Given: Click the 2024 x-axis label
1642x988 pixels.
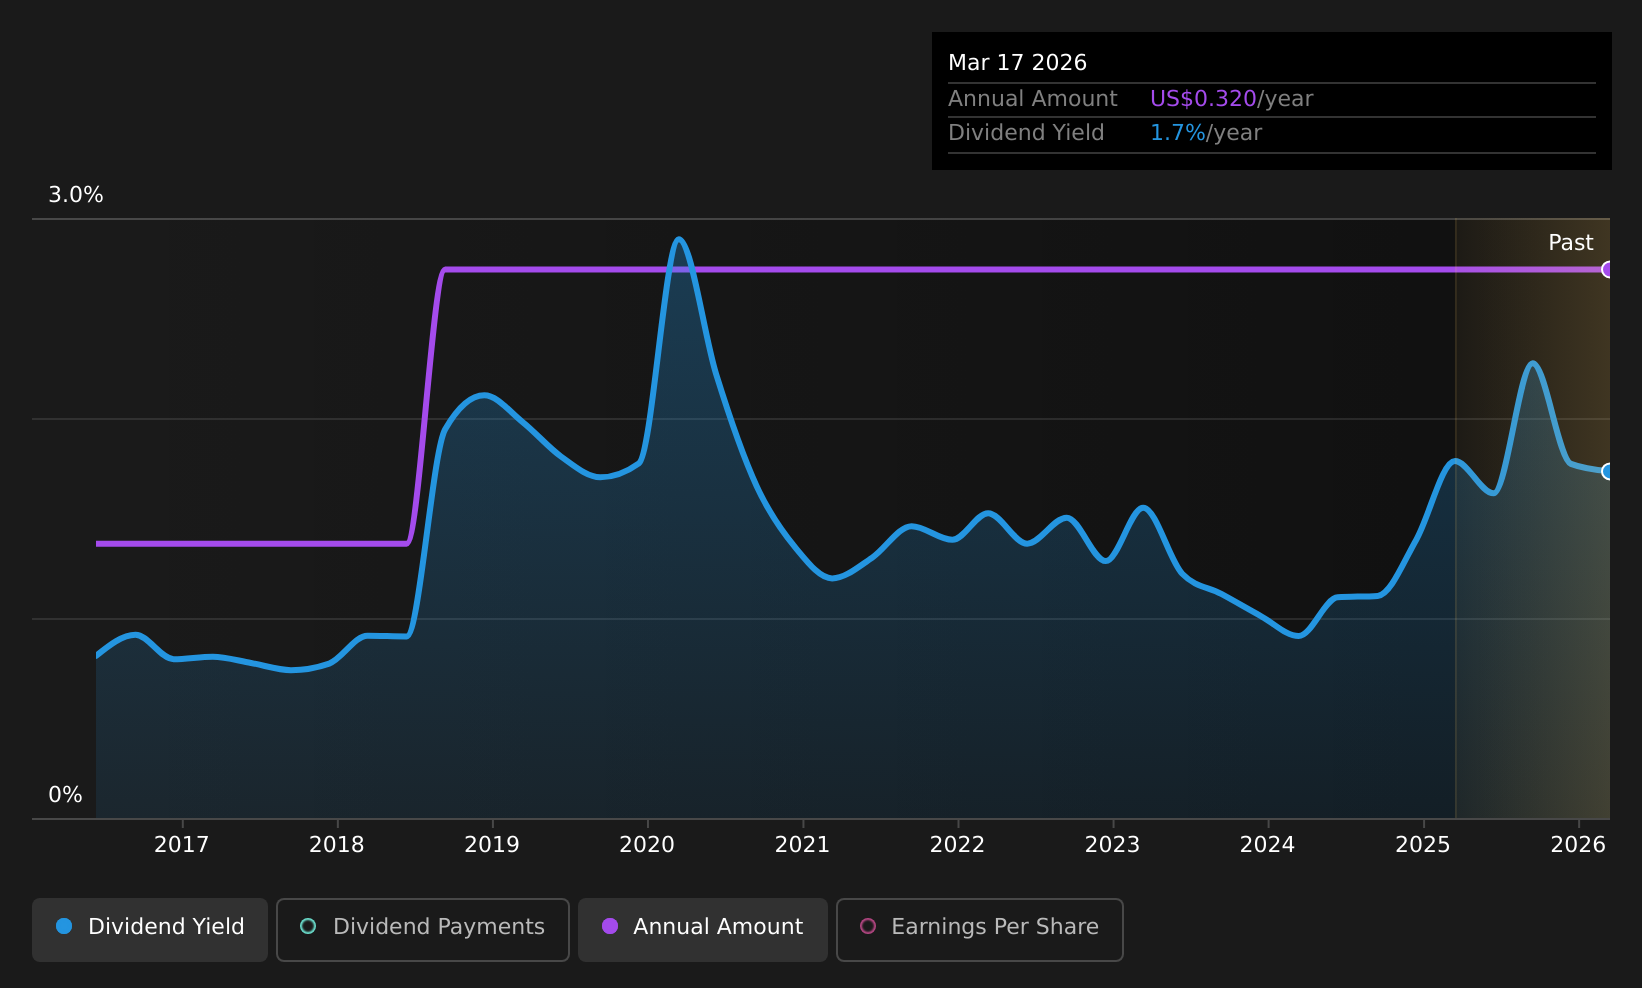Looking at the screenshot, I should tap(1268, 845).
